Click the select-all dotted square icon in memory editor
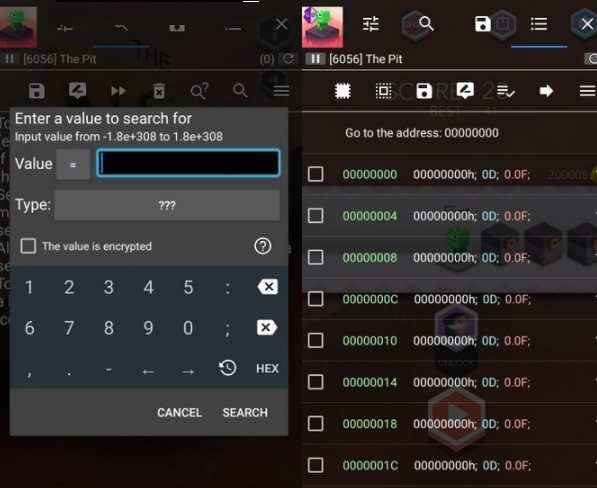Screen dimensions: 597x488 (343, 91)
